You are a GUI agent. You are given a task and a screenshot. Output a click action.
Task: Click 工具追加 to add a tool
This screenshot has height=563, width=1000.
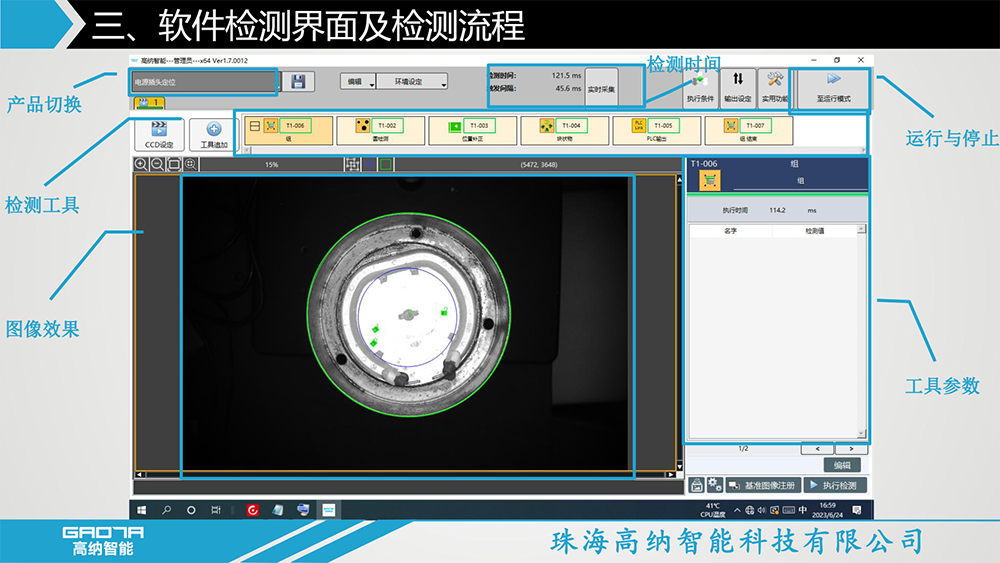coord(214,135)
